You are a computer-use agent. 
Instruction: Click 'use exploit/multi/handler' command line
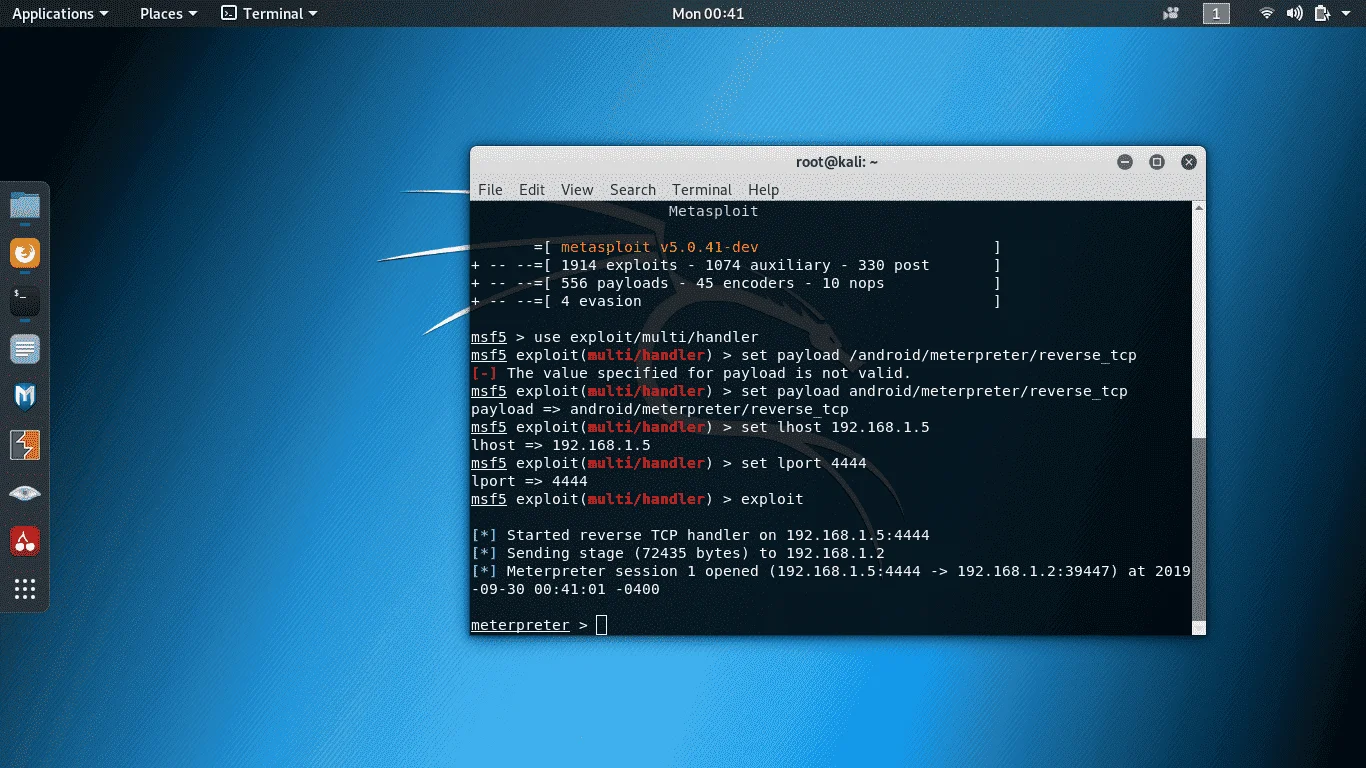[646, 337]
